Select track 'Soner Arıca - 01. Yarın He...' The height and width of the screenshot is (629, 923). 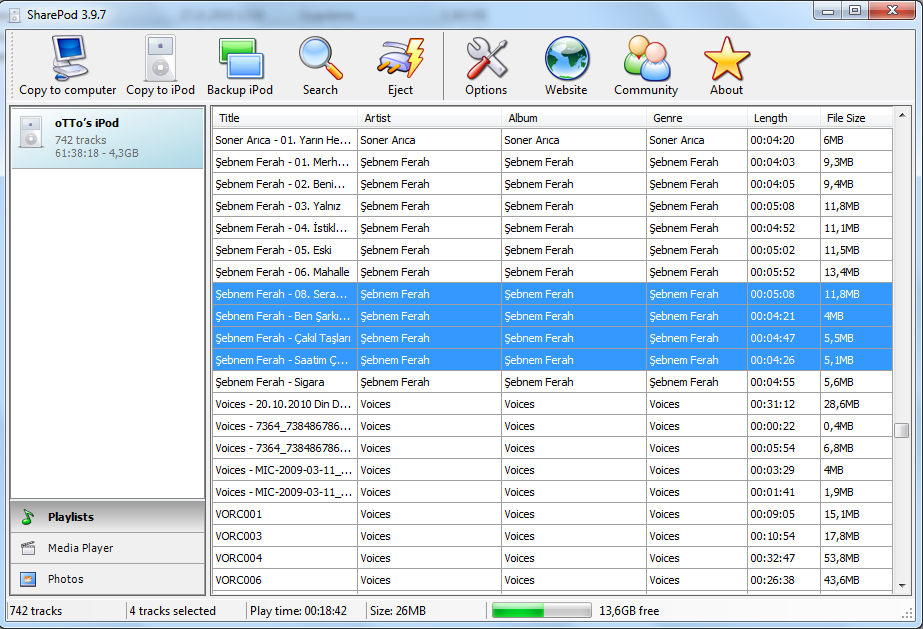pos(285,140)
